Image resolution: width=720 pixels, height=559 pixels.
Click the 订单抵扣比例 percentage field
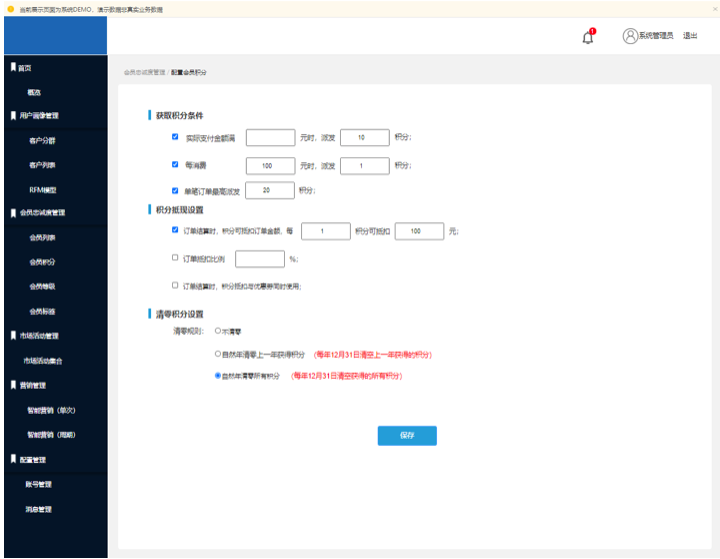260,259
